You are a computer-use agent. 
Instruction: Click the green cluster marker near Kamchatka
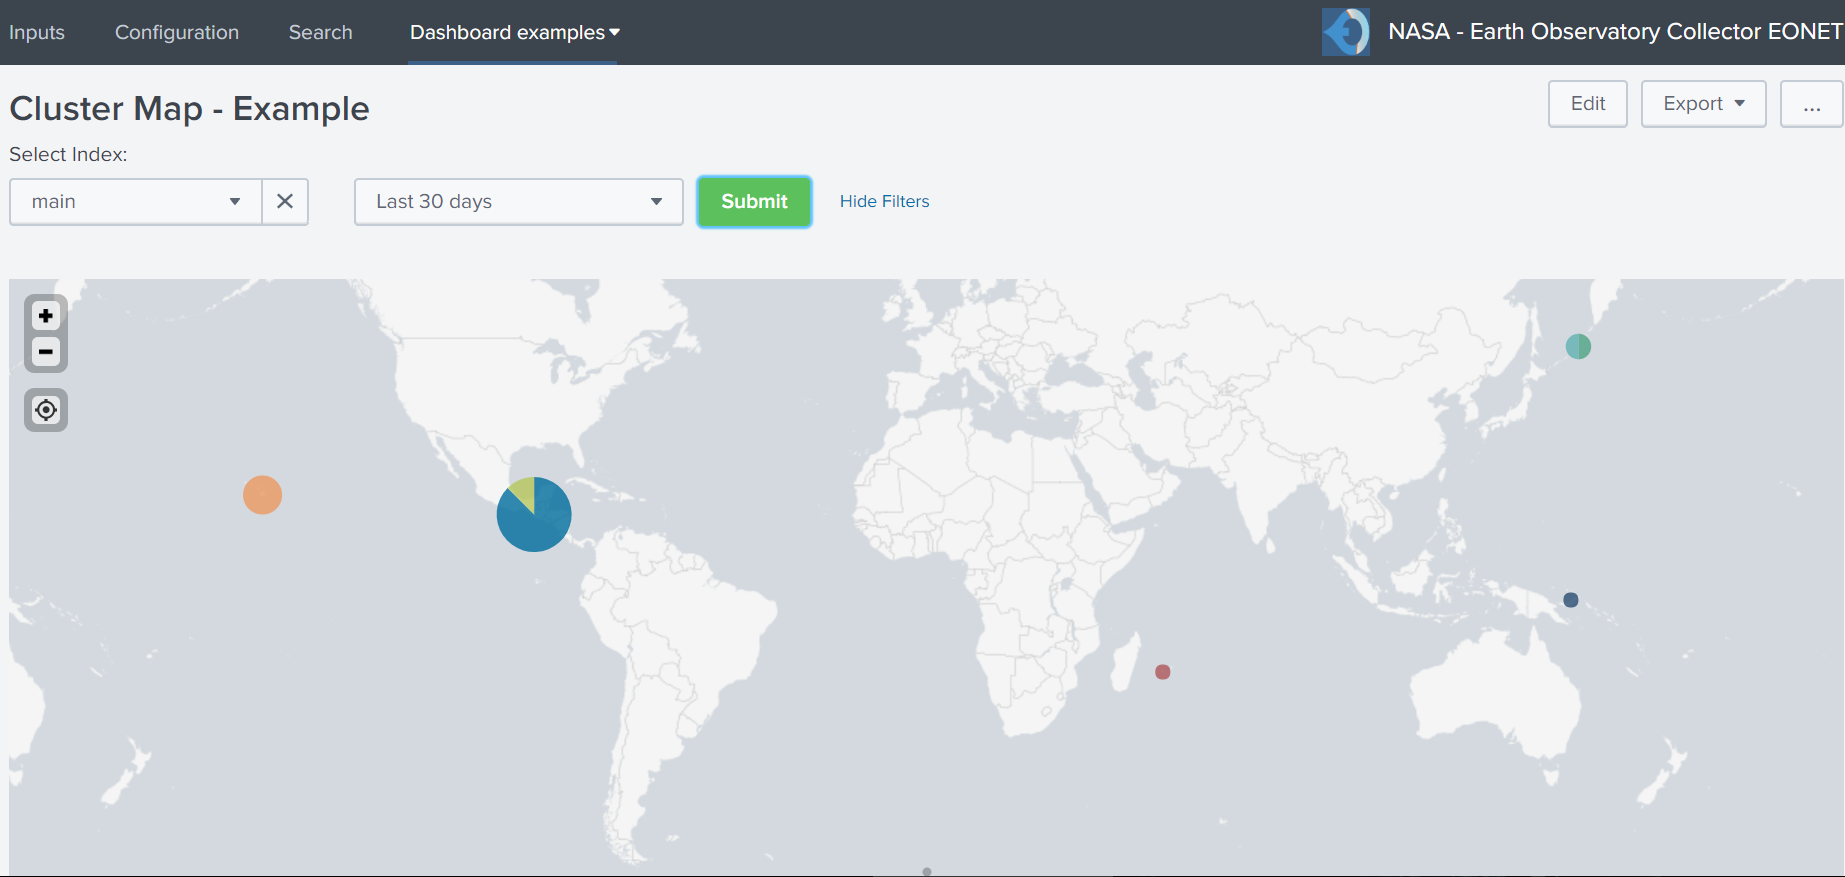[1578, 347]
